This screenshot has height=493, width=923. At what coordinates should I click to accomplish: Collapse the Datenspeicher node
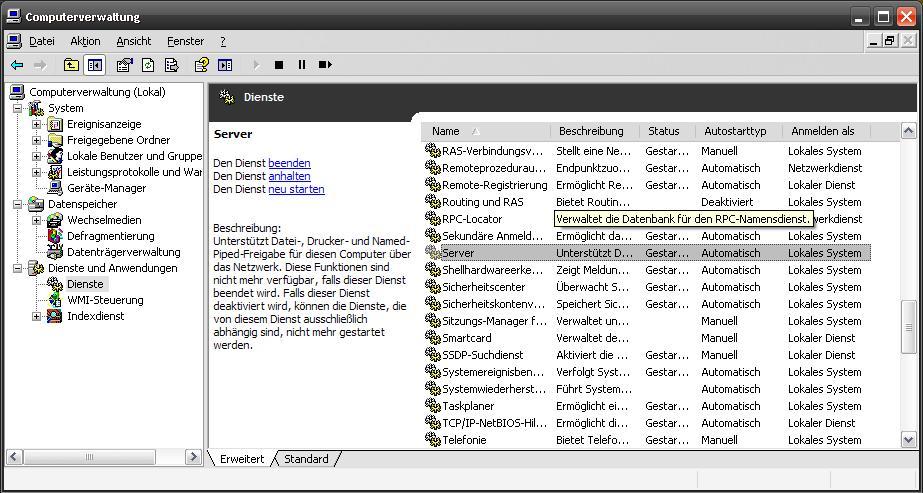tap(18, 204)
